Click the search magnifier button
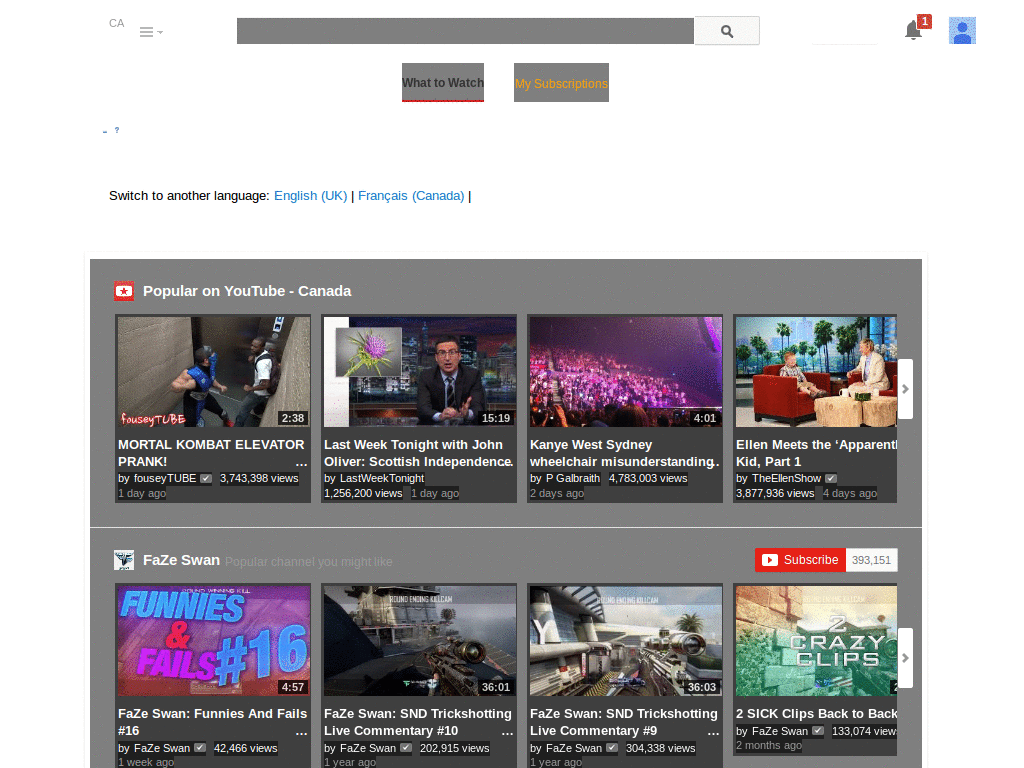The height and width of the screenshot is (768, 1024). point(726,31)
